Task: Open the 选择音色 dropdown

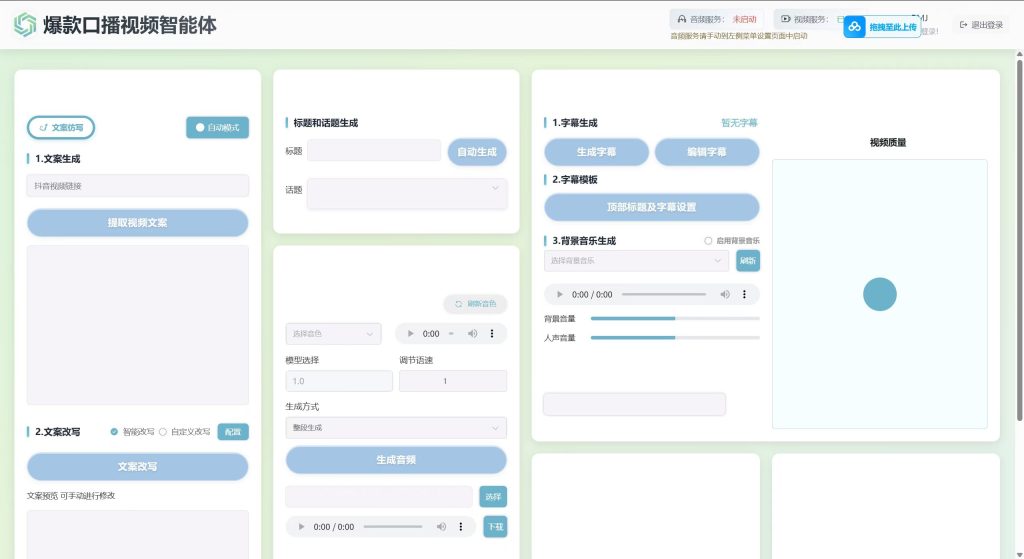Action: pyautogui.click(x=333, y=334)
